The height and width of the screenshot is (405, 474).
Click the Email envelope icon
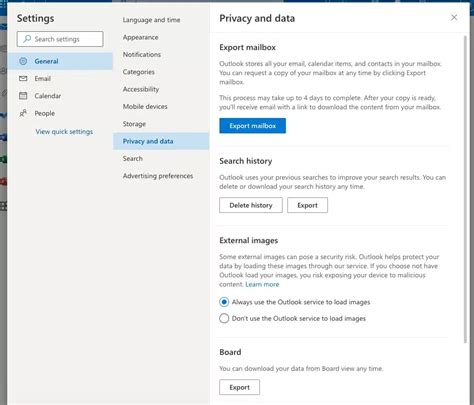point(23,78)
